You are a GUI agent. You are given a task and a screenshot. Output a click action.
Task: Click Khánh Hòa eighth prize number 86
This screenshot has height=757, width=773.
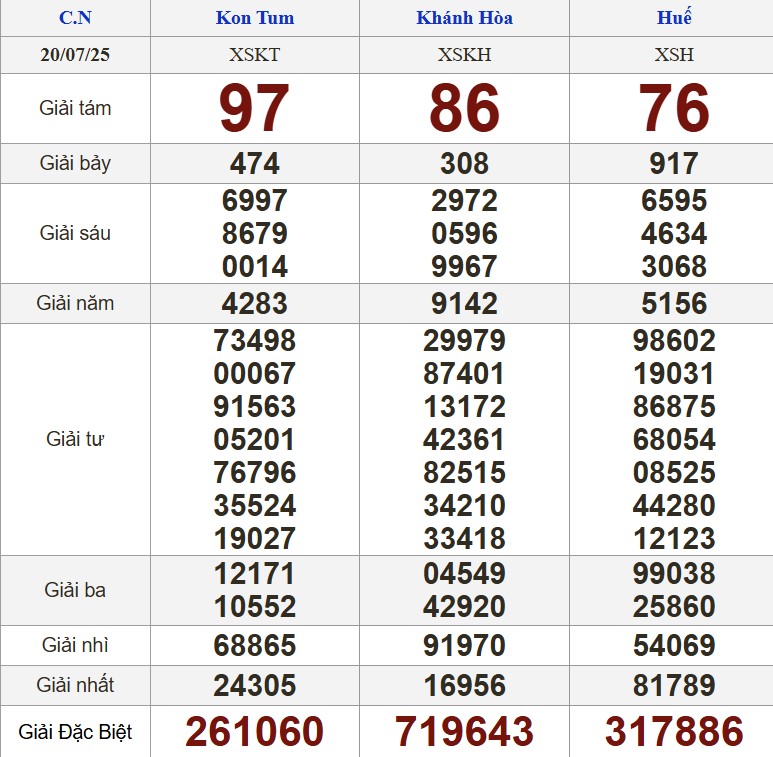[464, 108]
